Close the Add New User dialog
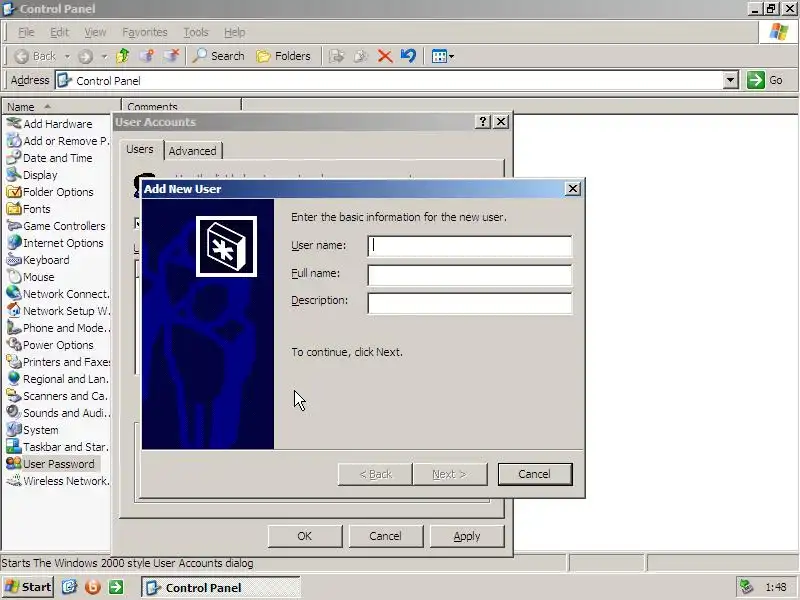This screenshot has width=800, height=600. pyautogui.click(x=573, y=189)
